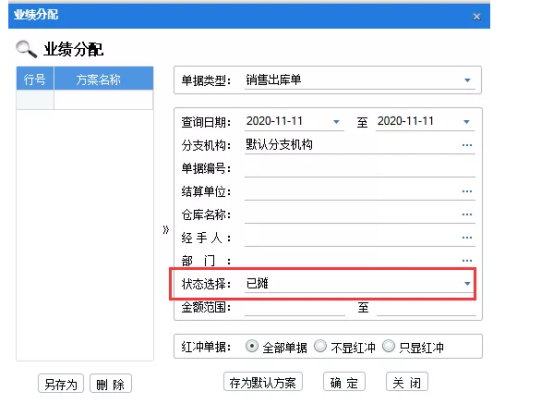
Task: Open 结算单位 browse ellipsis button
Action: [467, 191]
